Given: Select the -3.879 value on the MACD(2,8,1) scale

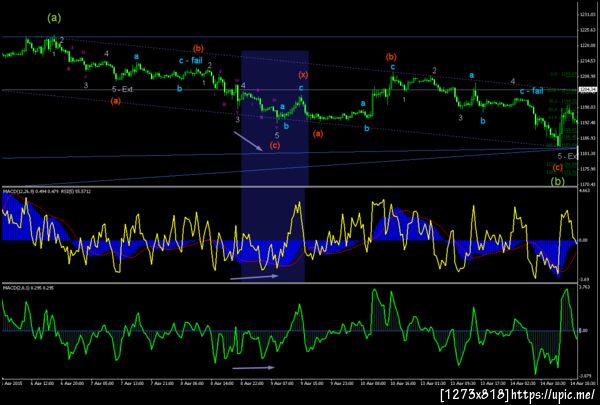Looking at the screenshot, I should click(584, 376).
